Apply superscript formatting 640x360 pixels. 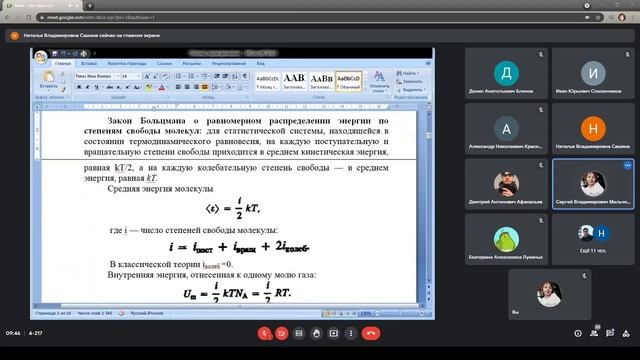pyautogui.click(x=127, y=87)
